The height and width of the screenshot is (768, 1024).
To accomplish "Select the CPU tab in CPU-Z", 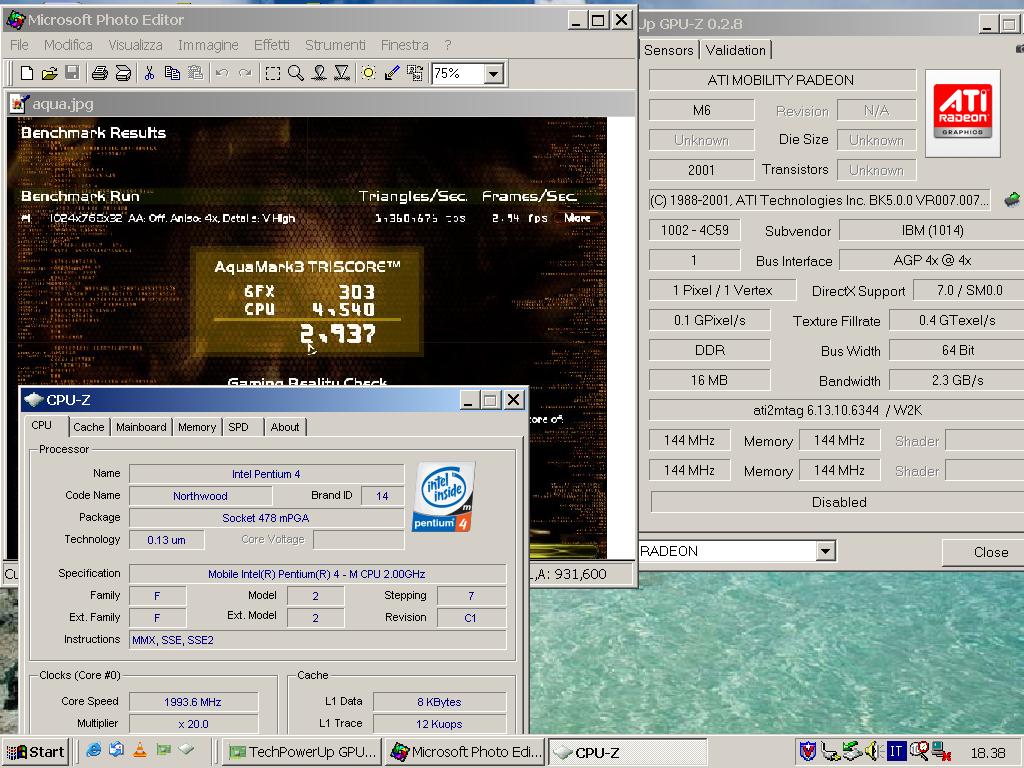I will pyautogui.click(x=41, y=425).
